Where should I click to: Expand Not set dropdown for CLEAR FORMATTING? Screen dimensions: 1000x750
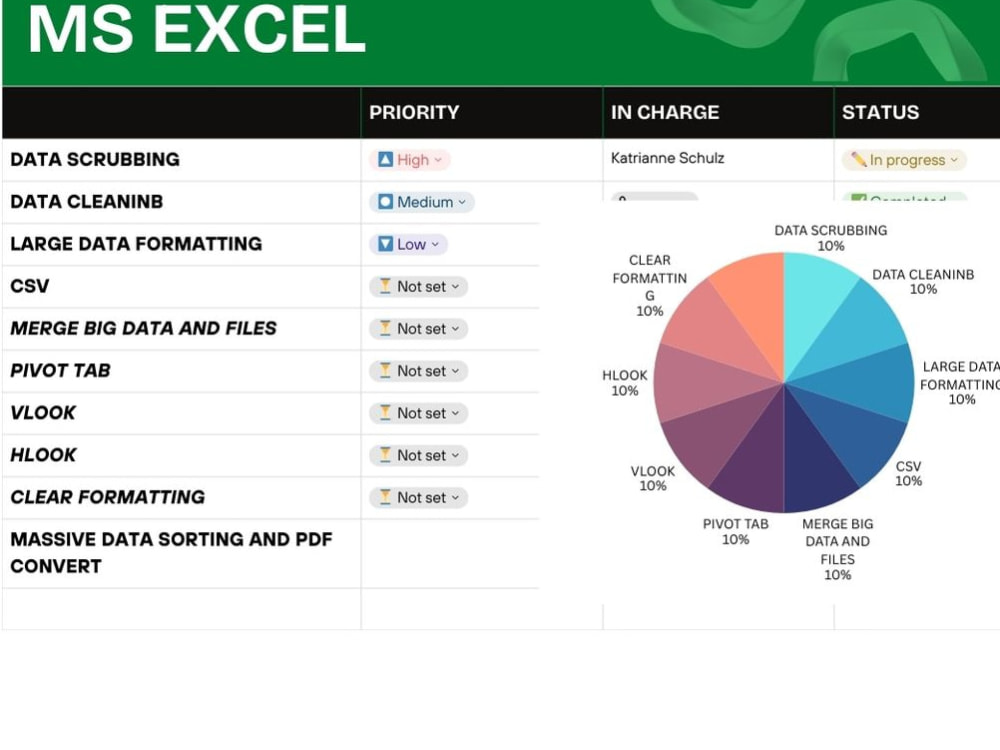point(455,497)
